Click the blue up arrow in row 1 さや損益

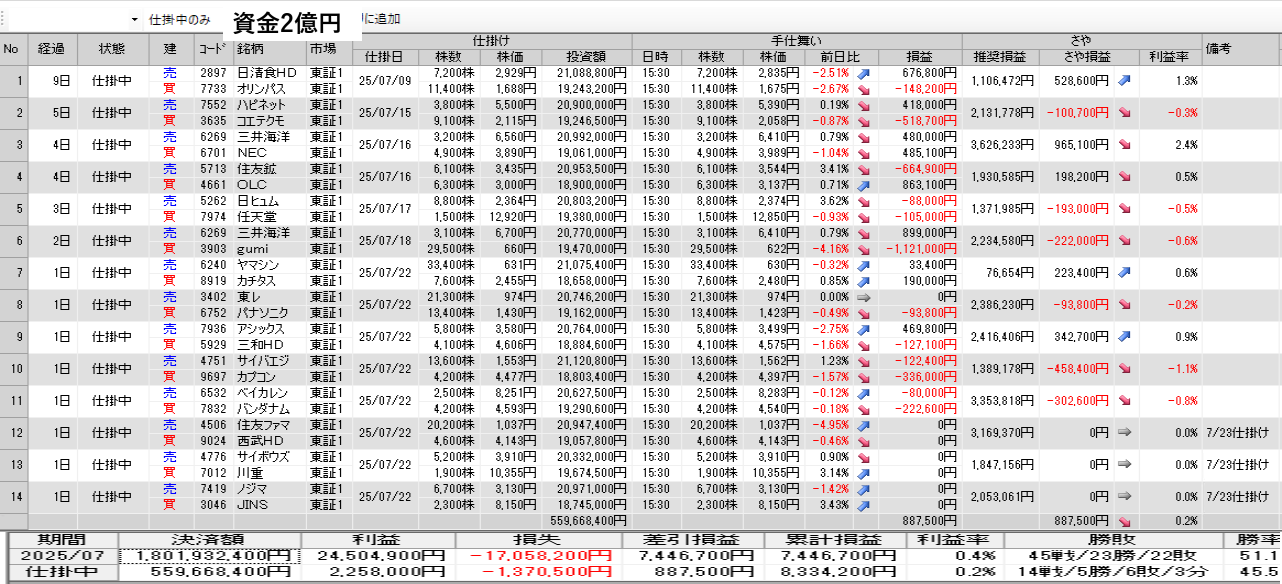(x=1124, y=81)
